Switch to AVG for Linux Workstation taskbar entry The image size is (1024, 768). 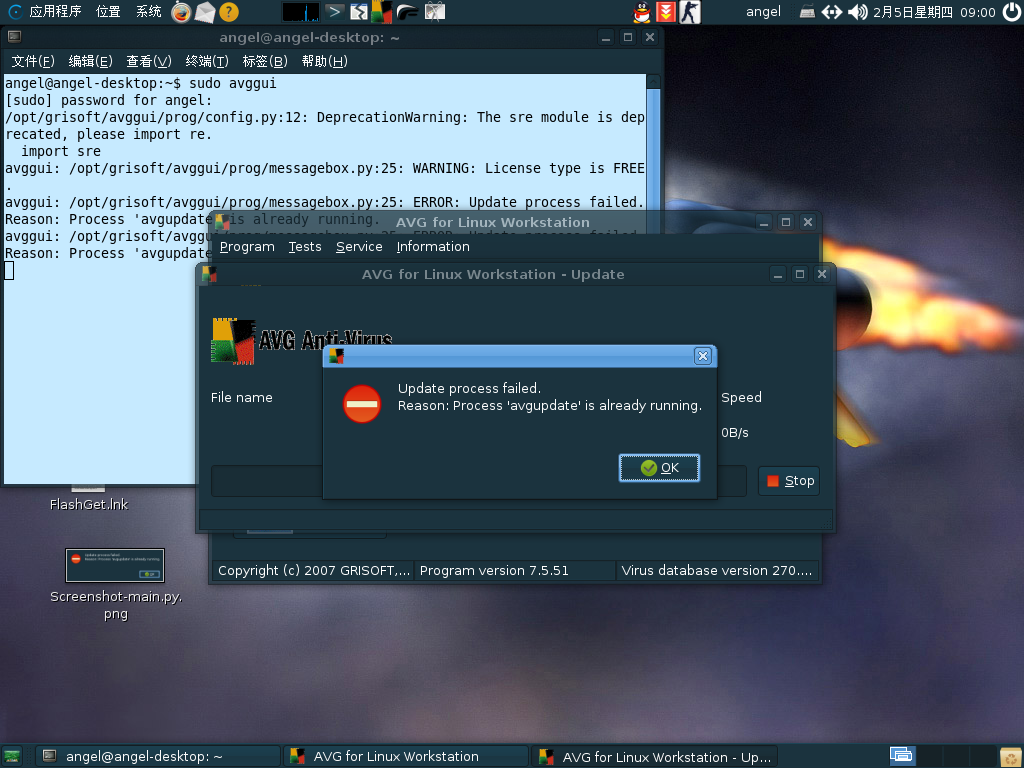pos(406,756)
